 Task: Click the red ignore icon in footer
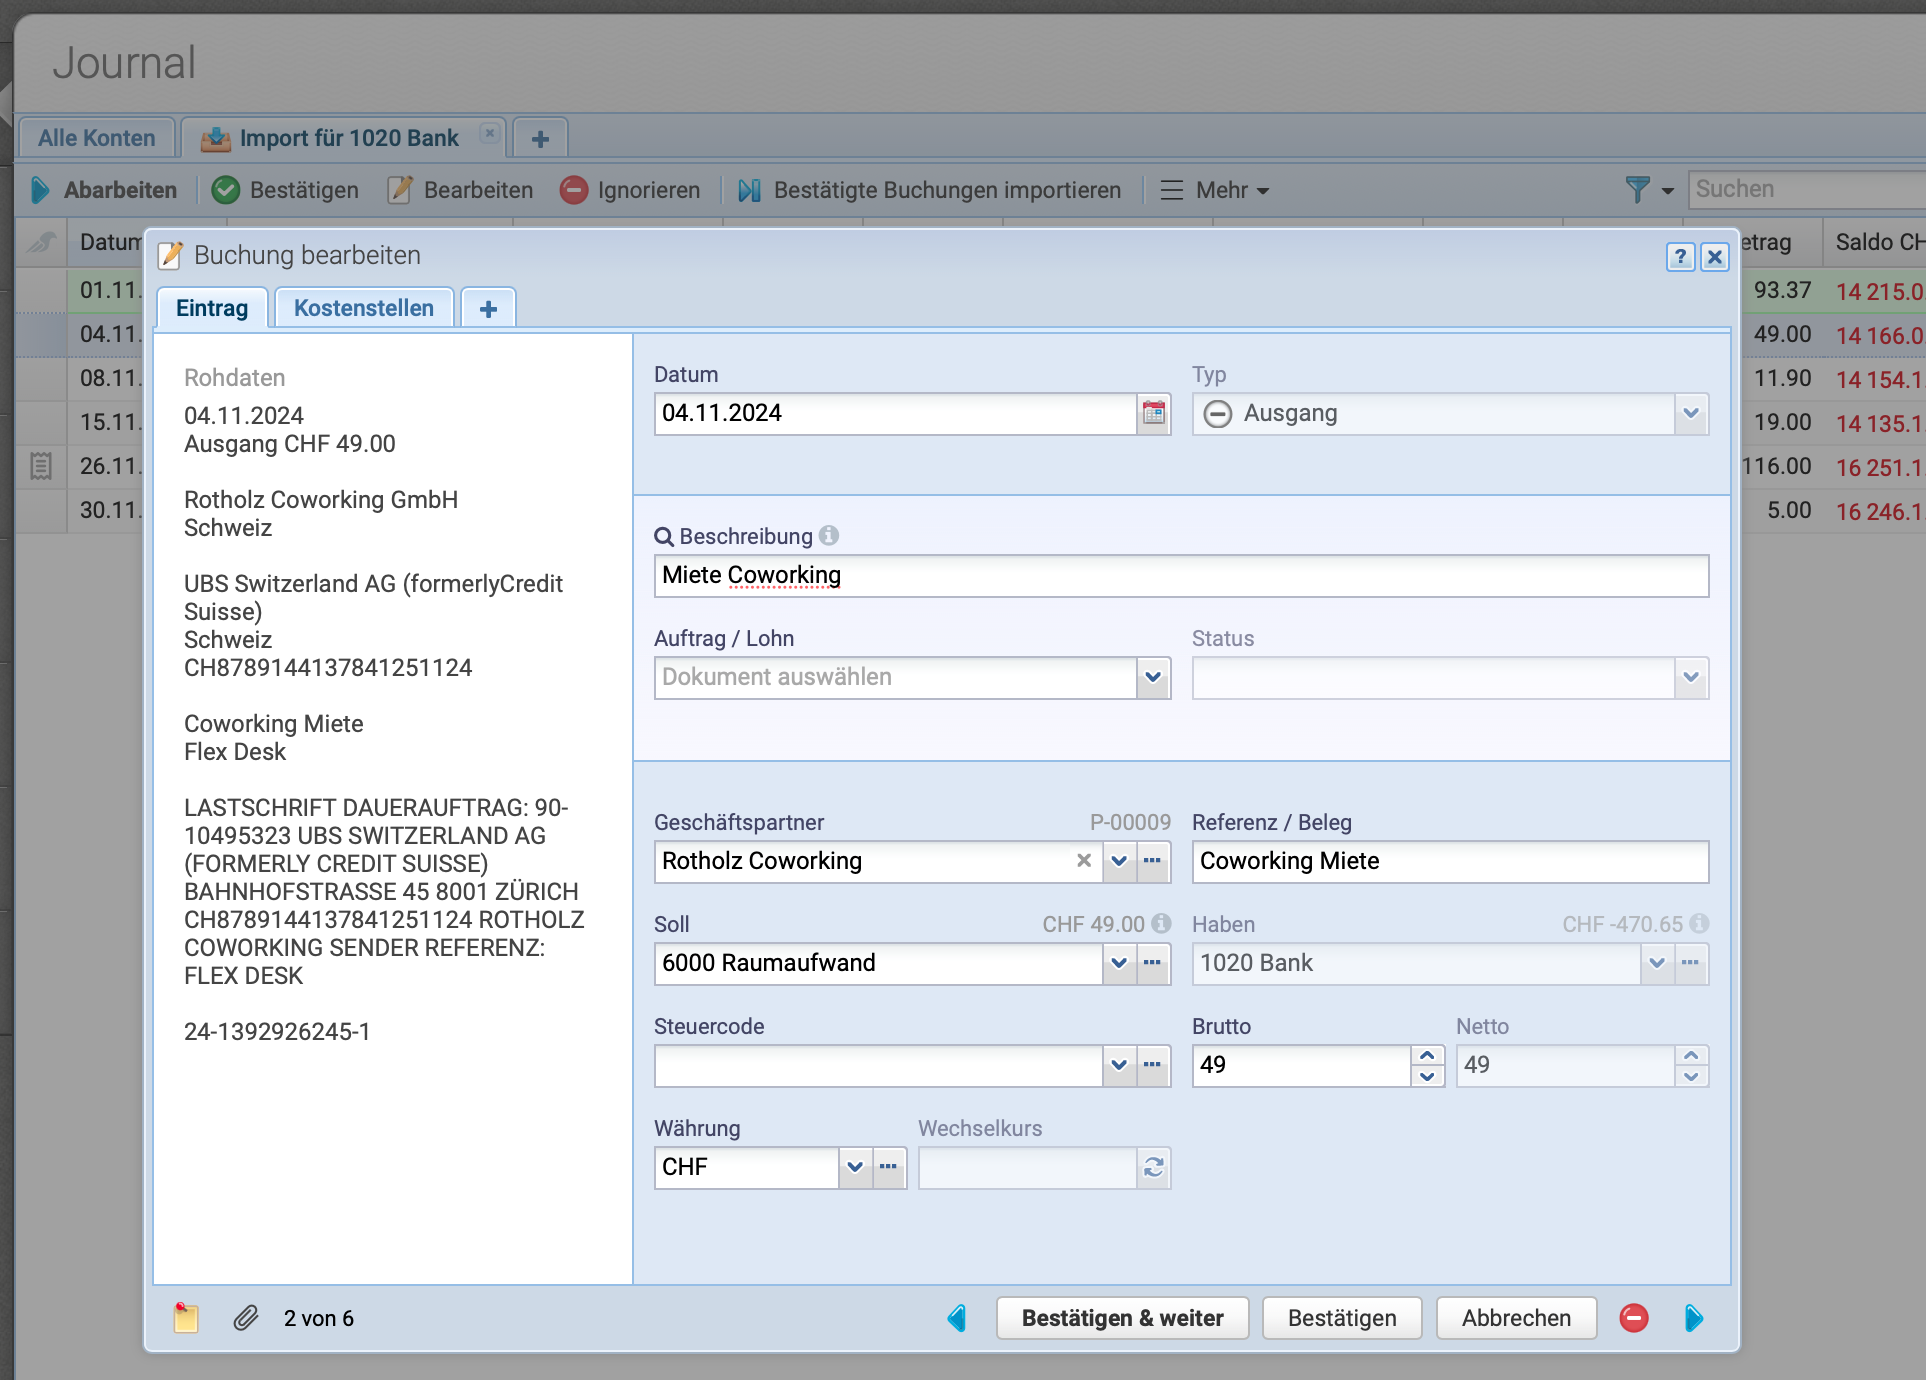coord(1634,1318)
